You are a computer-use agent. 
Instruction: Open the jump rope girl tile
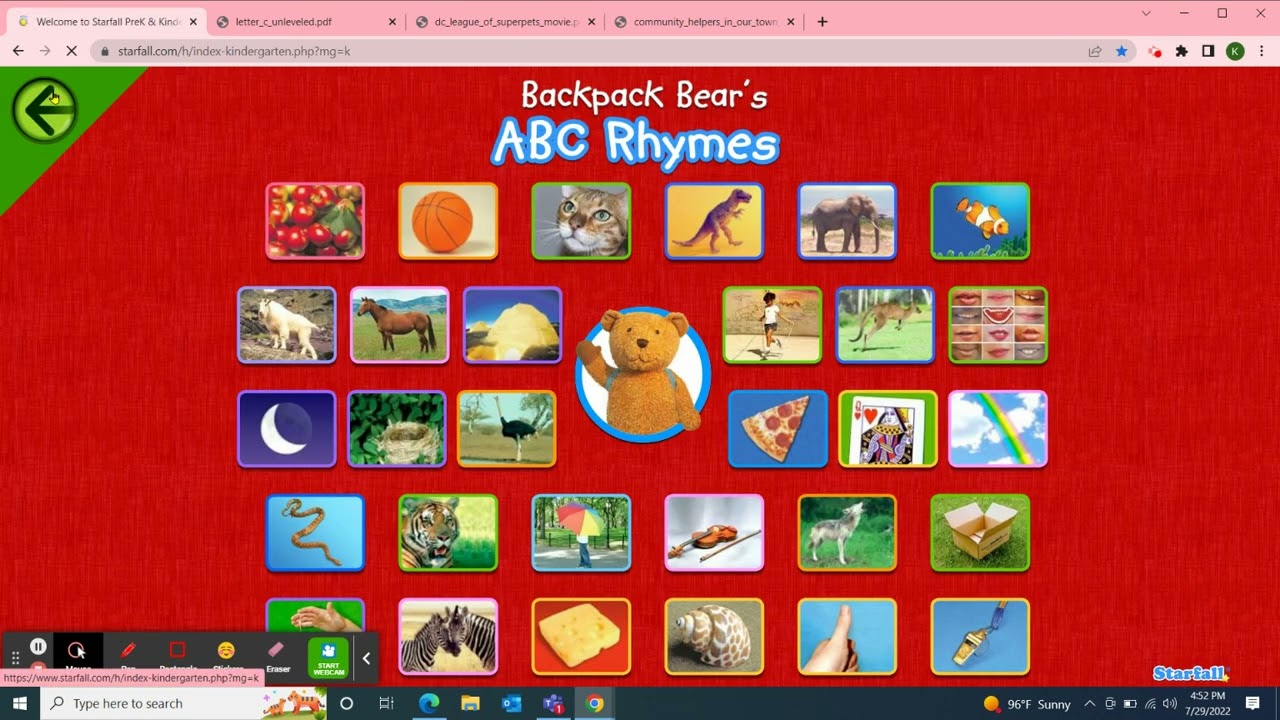(772, 325)
